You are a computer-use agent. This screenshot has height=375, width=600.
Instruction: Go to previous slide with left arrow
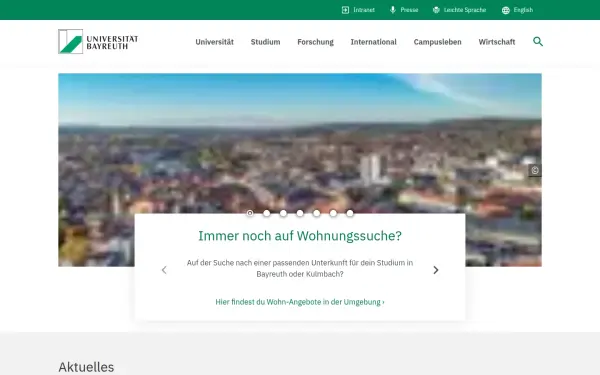pos(164,270)
